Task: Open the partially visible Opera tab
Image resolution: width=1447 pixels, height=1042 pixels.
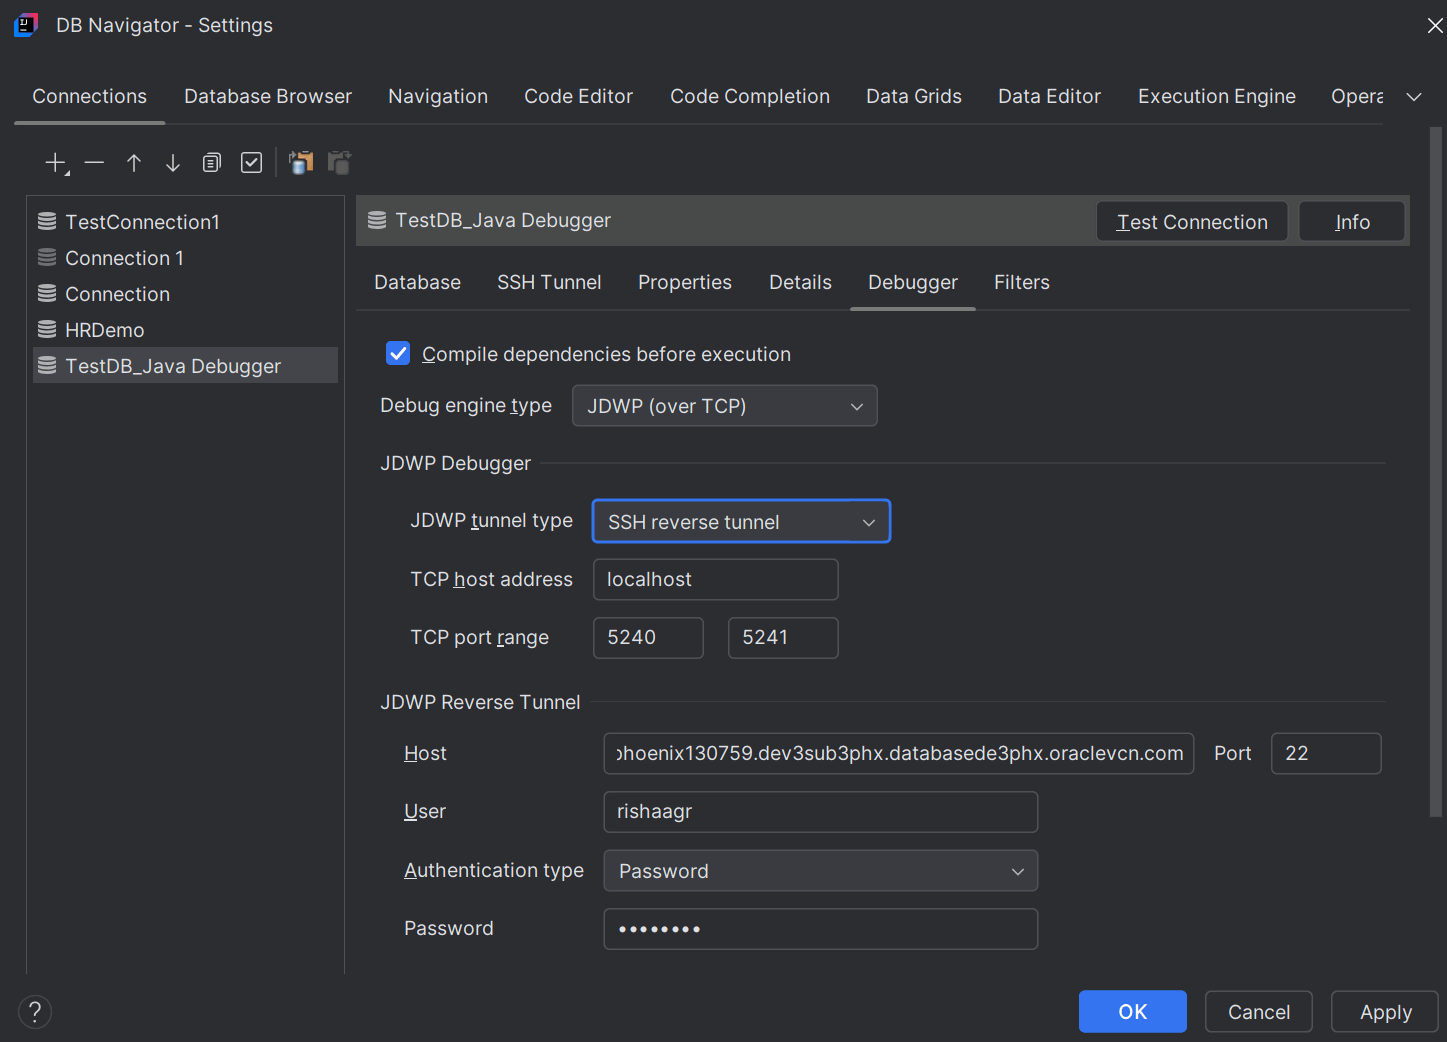Action: click(1357, 97)
